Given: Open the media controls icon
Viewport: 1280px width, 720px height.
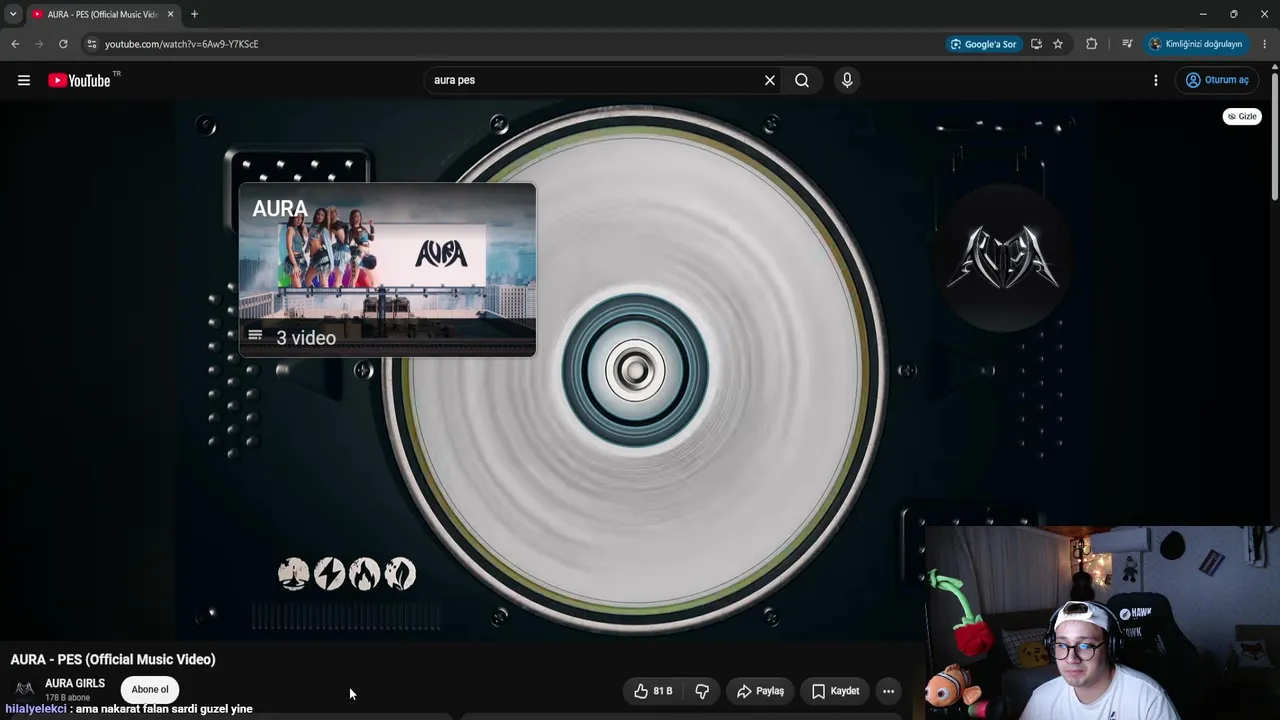Looking at the screenshot, I should 1127,44.
